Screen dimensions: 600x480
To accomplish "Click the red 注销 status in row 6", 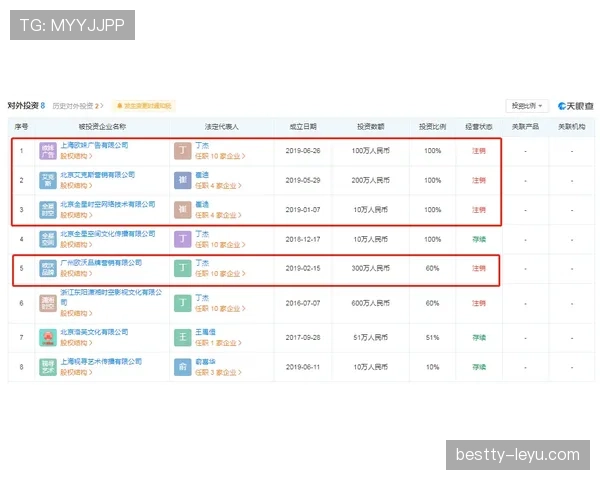I will (479, 303).
